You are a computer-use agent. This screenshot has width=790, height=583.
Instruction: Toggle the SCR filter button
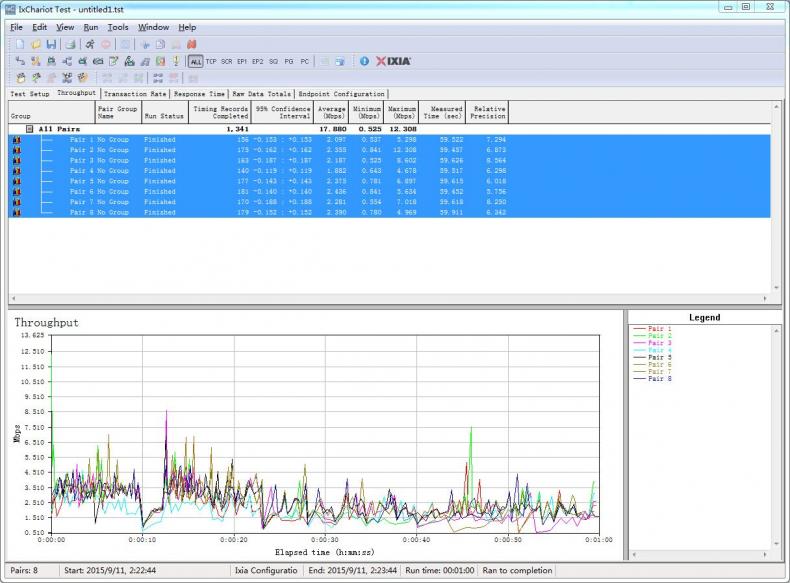(227, 61)
